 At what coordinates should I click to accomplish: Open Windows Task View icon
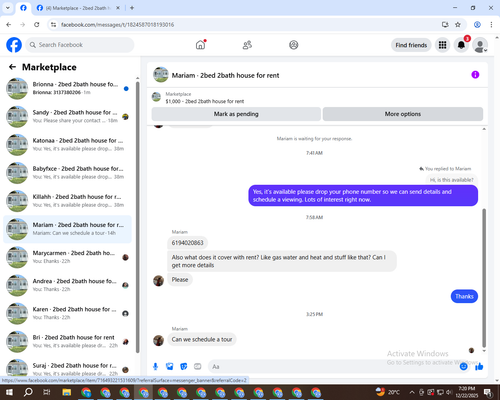pos(47,392)
